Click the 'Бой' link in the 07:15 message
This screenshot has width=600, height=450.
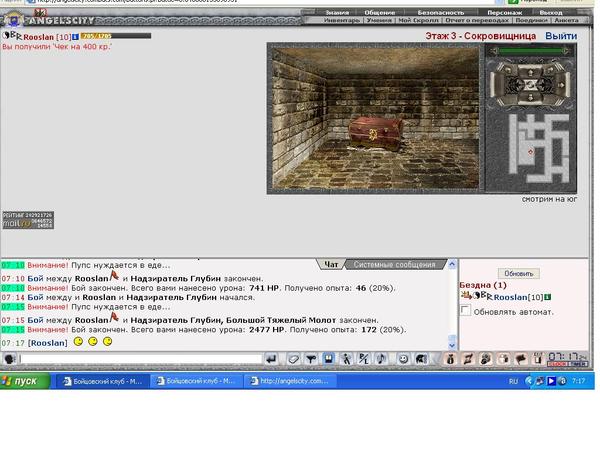click(x=35, y=320)
